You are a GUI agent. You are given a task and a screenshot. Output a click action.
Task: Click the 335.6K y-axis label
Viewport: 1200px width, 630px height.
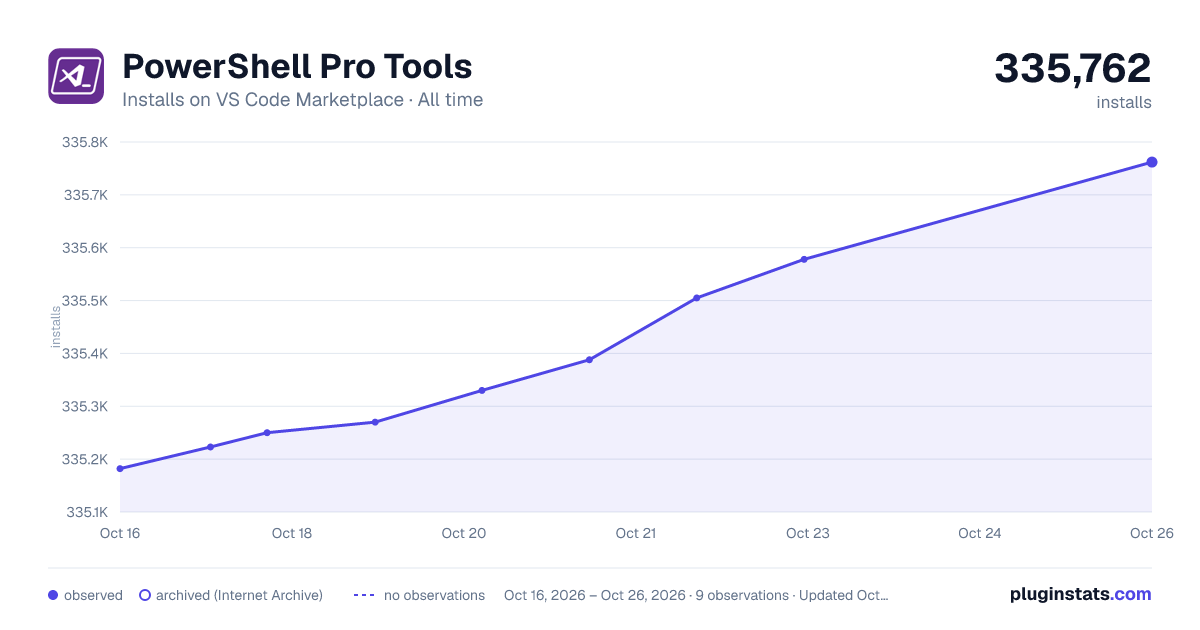(x=85, y=248)
